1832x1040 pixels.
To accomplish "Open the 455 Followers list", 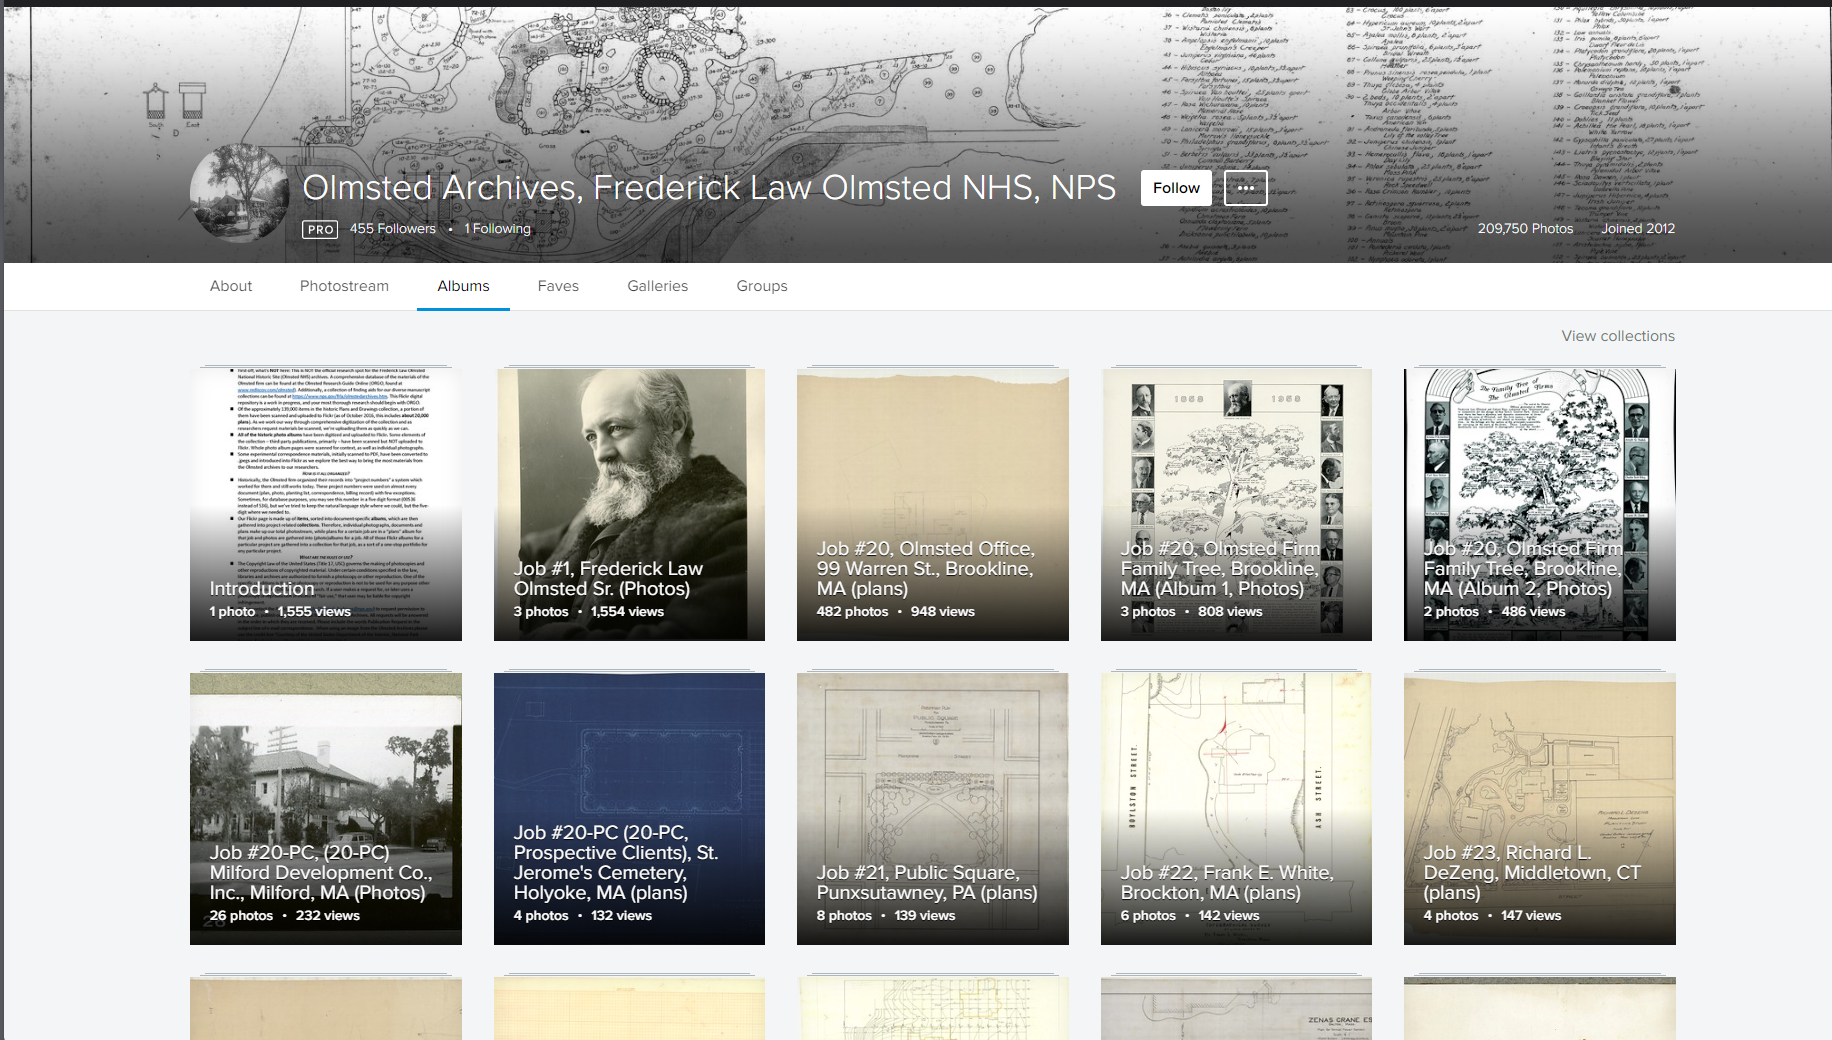I will tap(393, 228).
